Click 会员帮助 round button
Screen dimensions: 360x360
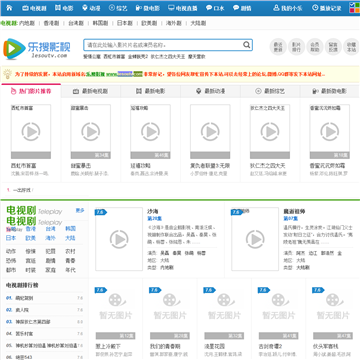(314, 47)
